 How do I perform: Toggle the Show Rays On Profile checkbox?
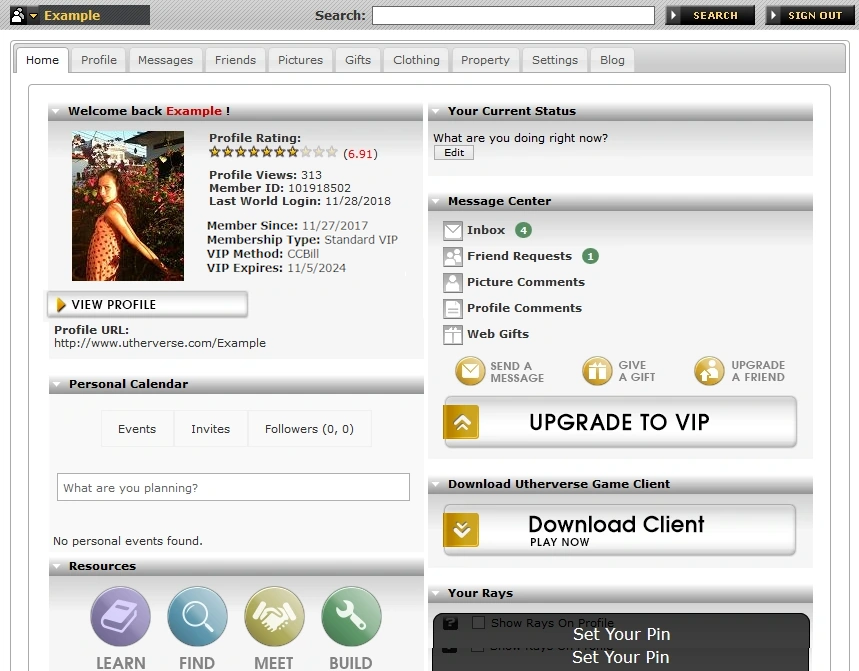478,623
